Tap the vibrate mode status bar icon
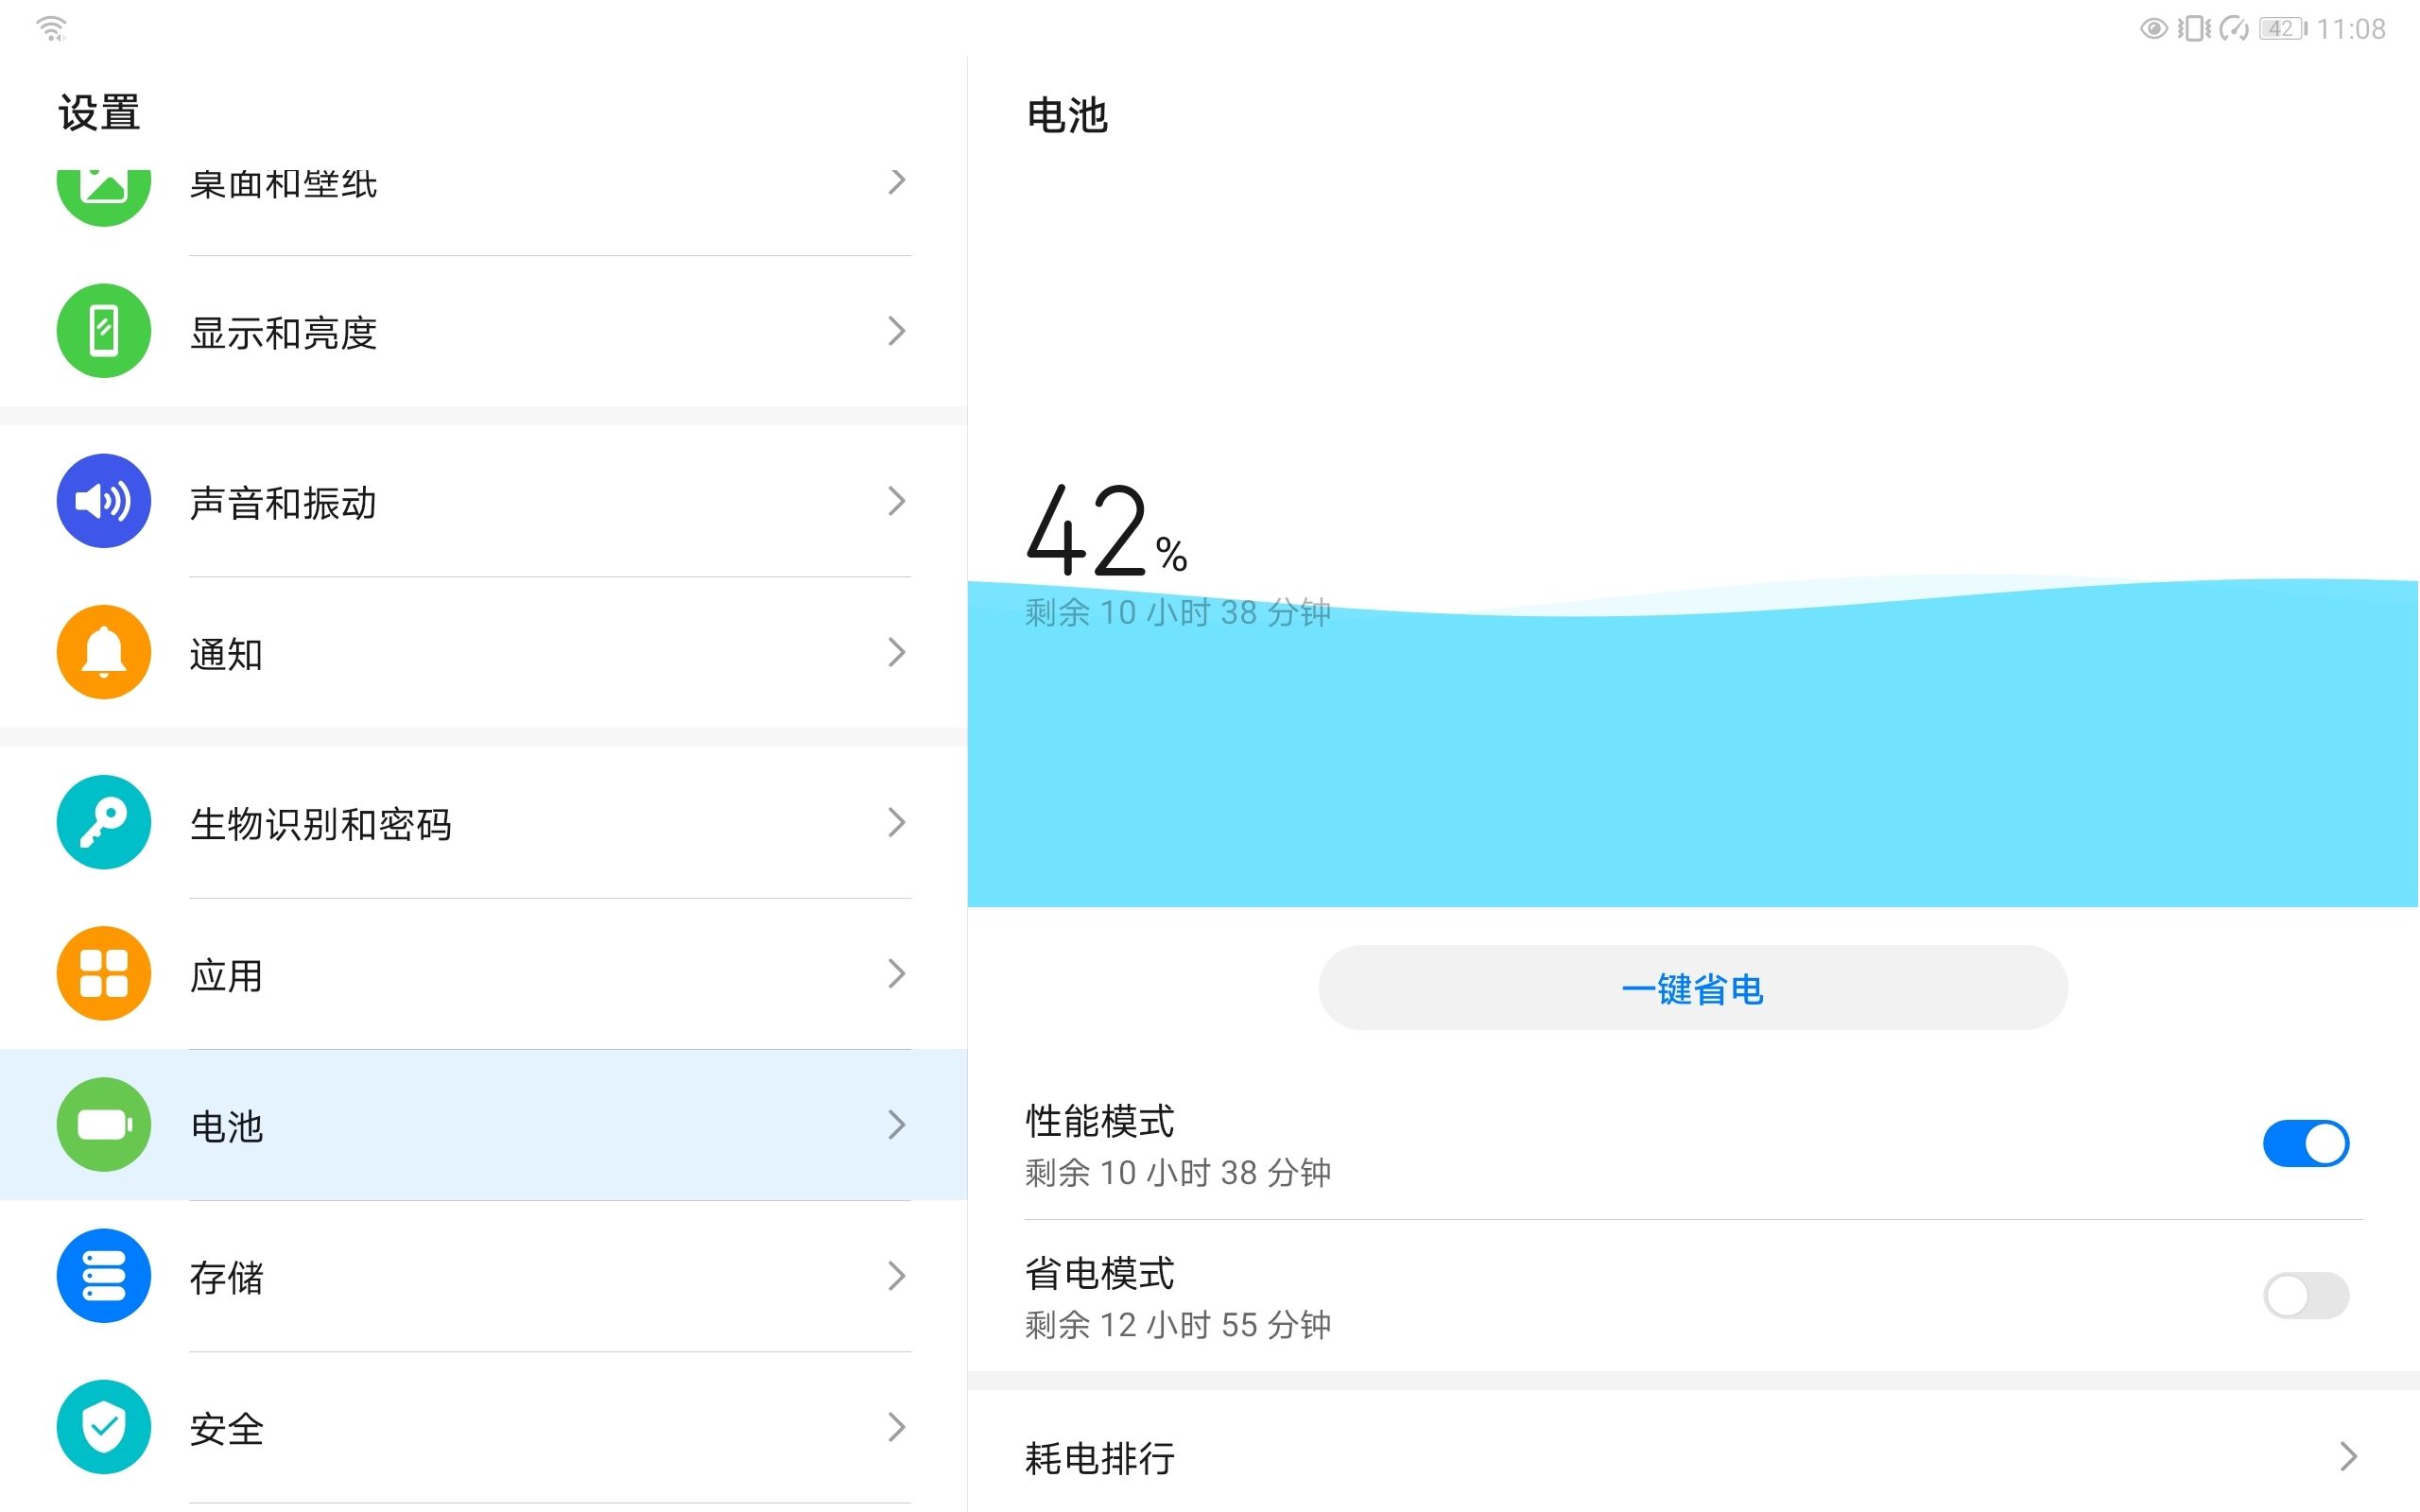 click(x=2193, y=29)
